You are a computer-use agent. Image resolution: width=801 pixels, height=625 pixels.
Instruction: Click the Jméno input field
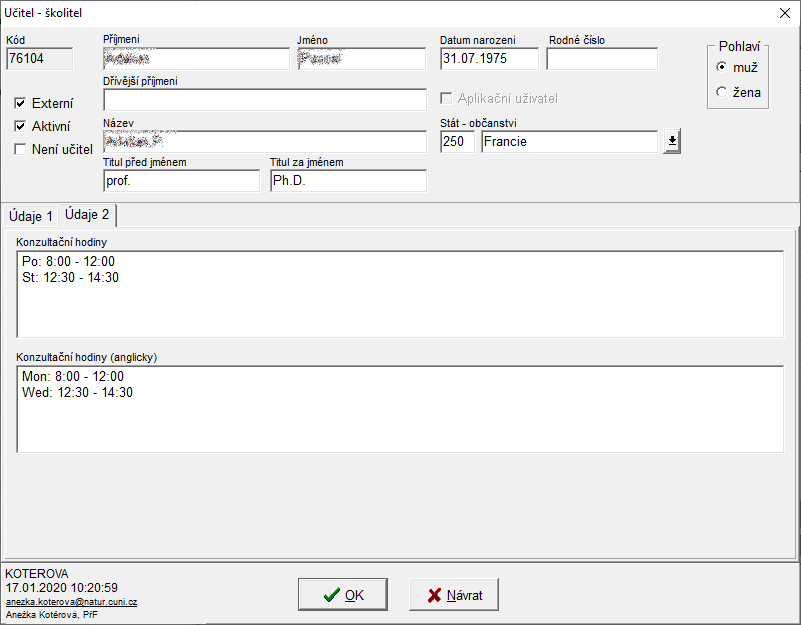click(x=363, y=59)
